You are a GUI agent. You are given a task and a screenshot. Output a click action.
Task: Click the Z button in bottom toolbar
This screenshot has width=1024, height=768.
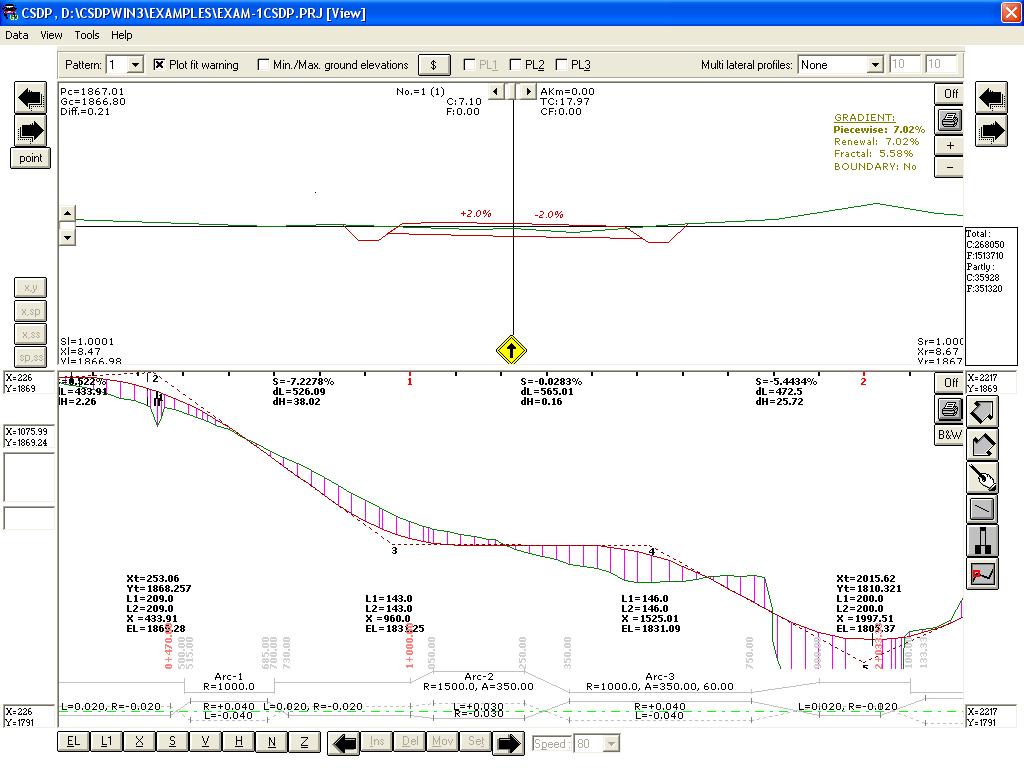pyautogui.click(x=304, y=742)
